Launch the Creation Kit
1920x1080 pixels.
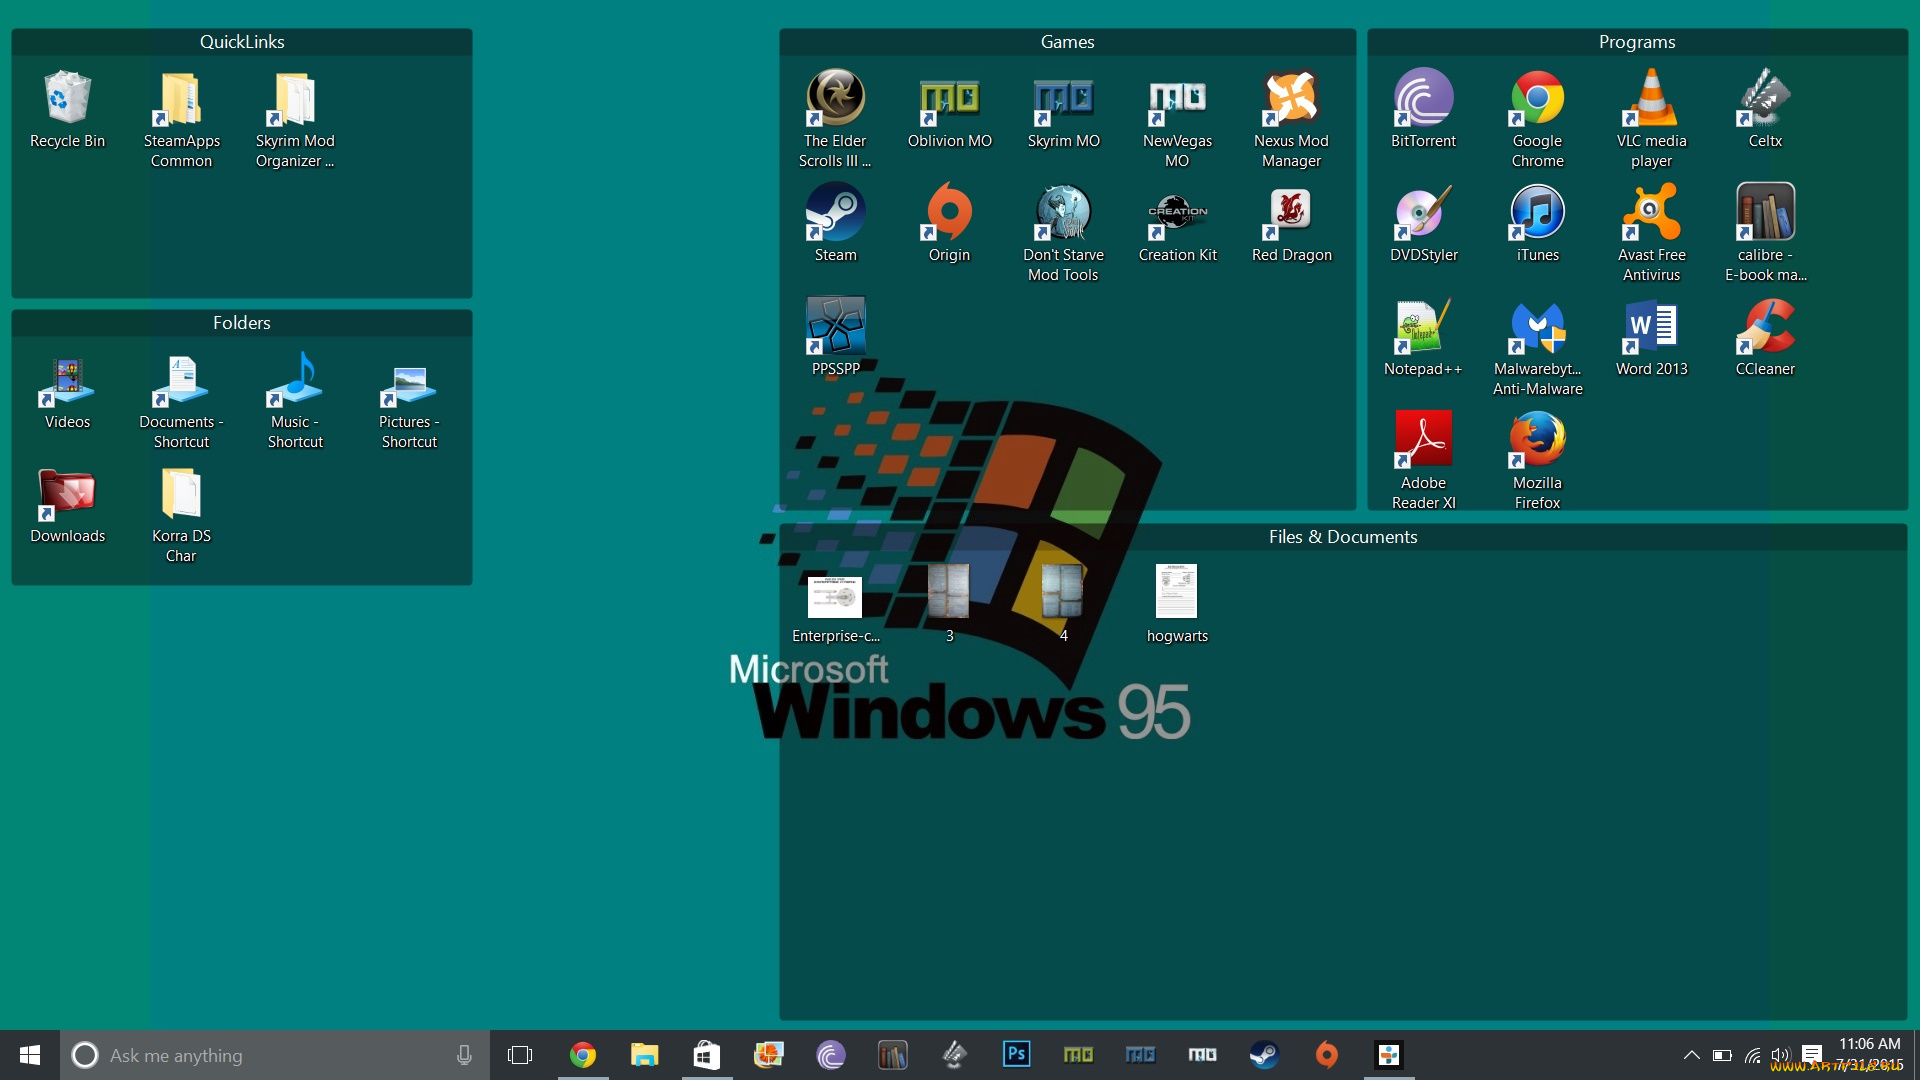point(1177,213)
